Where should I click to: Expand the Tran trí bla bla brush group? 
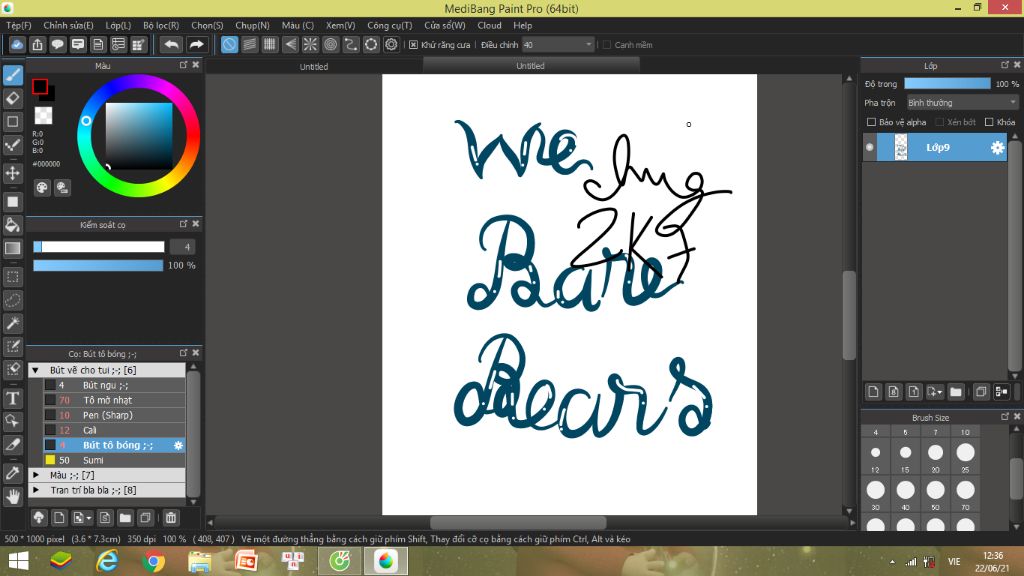(x=35, y=490)
